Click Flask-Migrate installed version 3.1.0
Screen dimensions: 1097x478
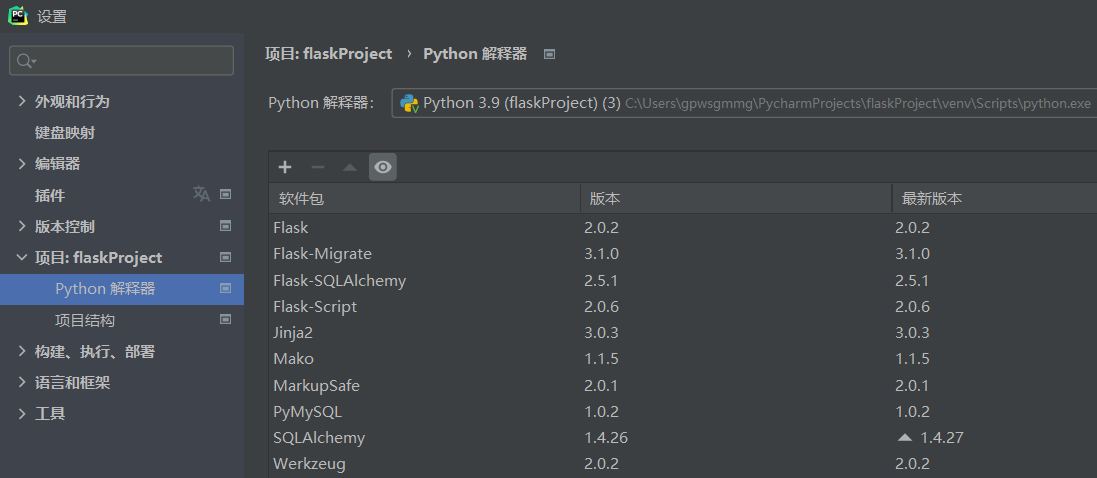pos(601,253)
